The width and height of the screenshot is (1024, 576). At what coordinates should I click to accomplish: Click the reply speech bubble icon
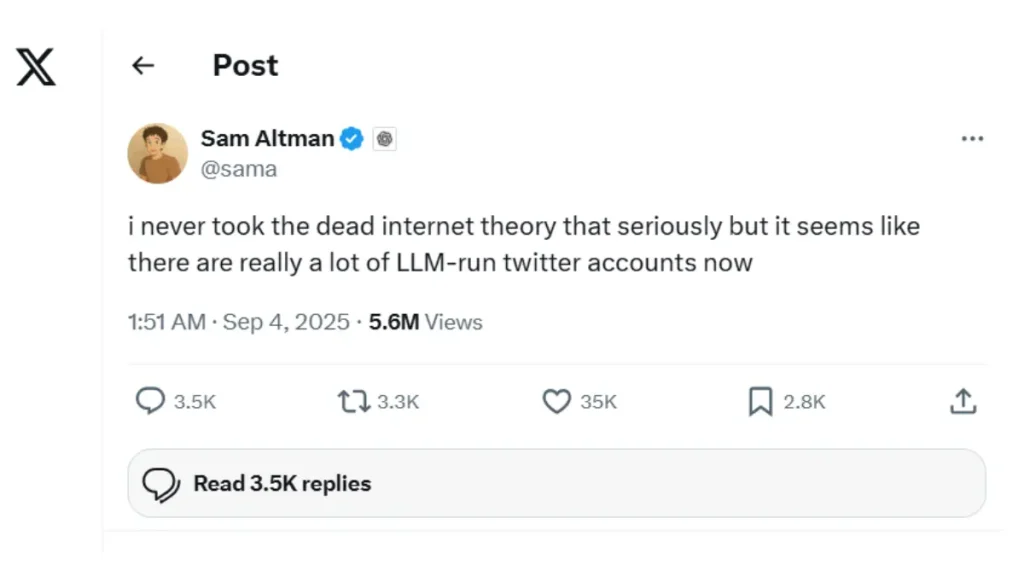tap(150, 401)
